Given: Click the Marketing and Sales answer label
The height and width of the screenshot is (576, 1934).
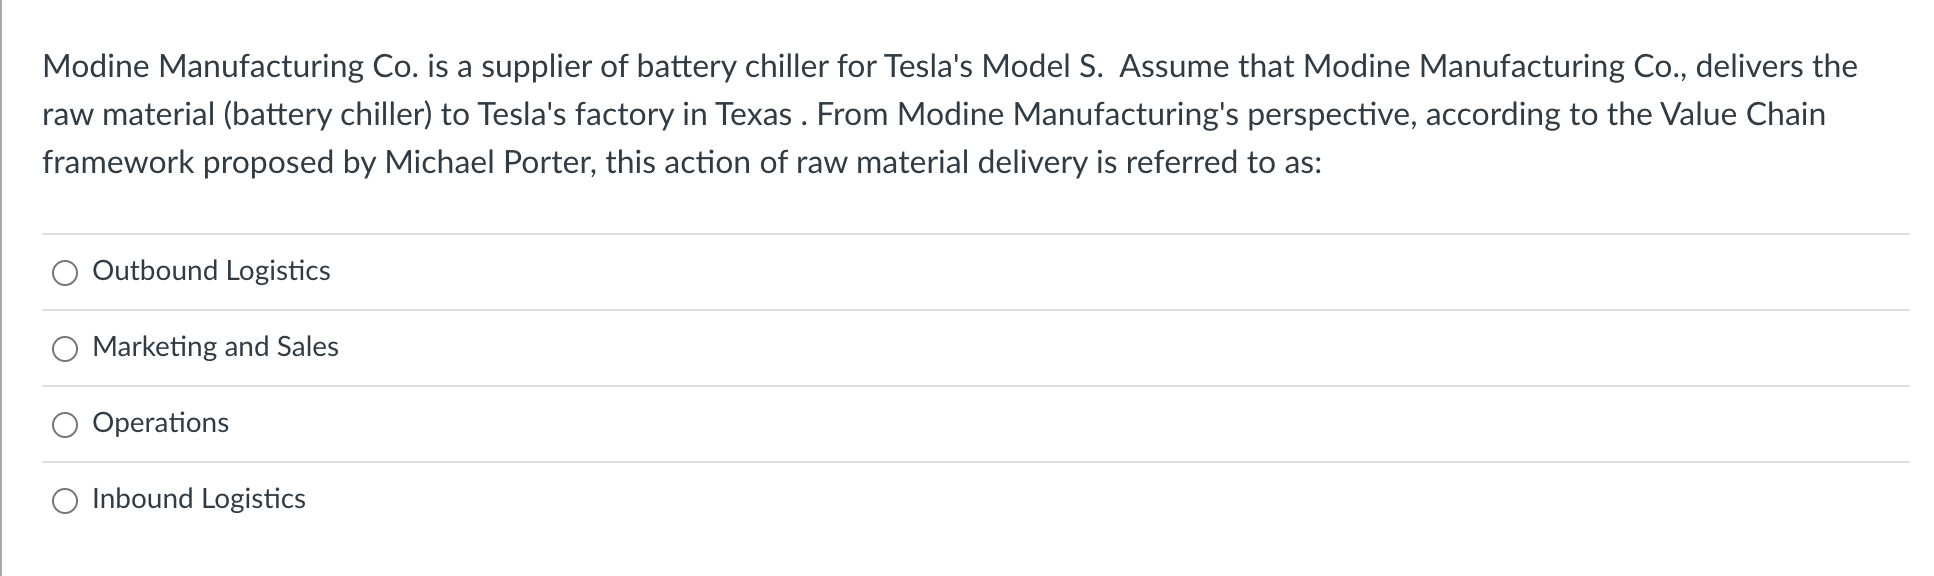Looking at the screenshot, I should click(x=215, y=348).
